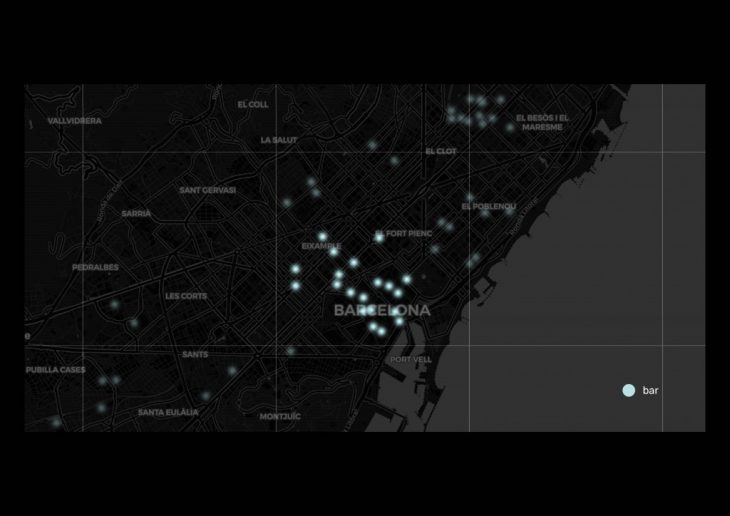Select the LES CORTS label
The height and width of the screenshot is (516, 730).
(x=186, y=296)
